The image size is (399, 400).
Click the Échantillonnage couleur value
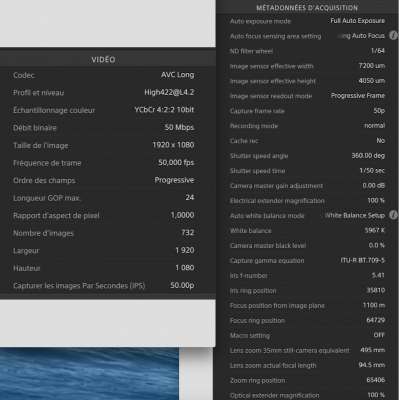point(164,110)
